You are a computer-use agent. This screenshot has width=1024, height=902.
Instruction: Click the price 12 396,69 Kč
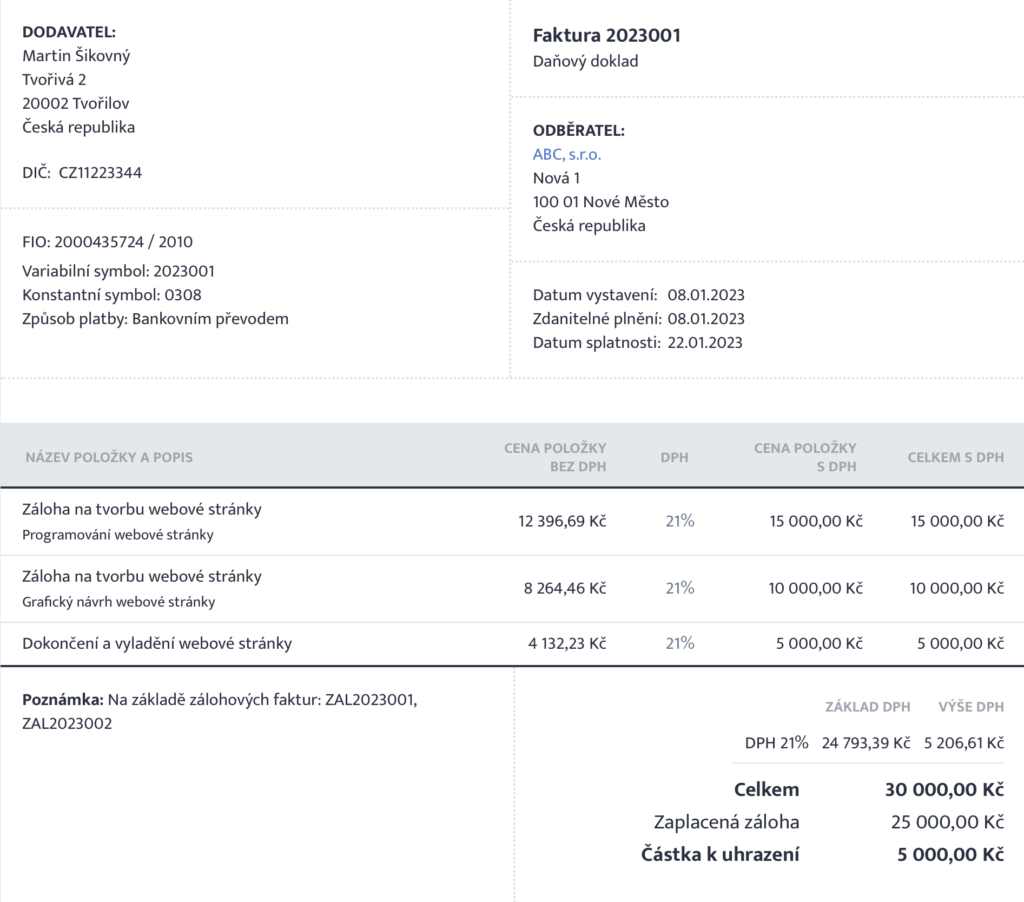tap(562, 521)
